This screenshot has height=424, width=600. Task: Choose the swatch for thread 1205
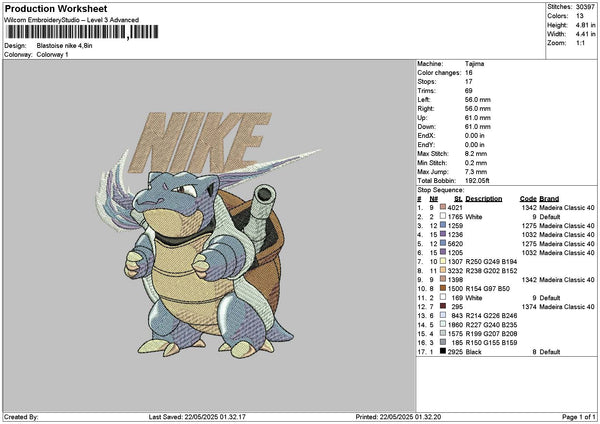point(443,252)
